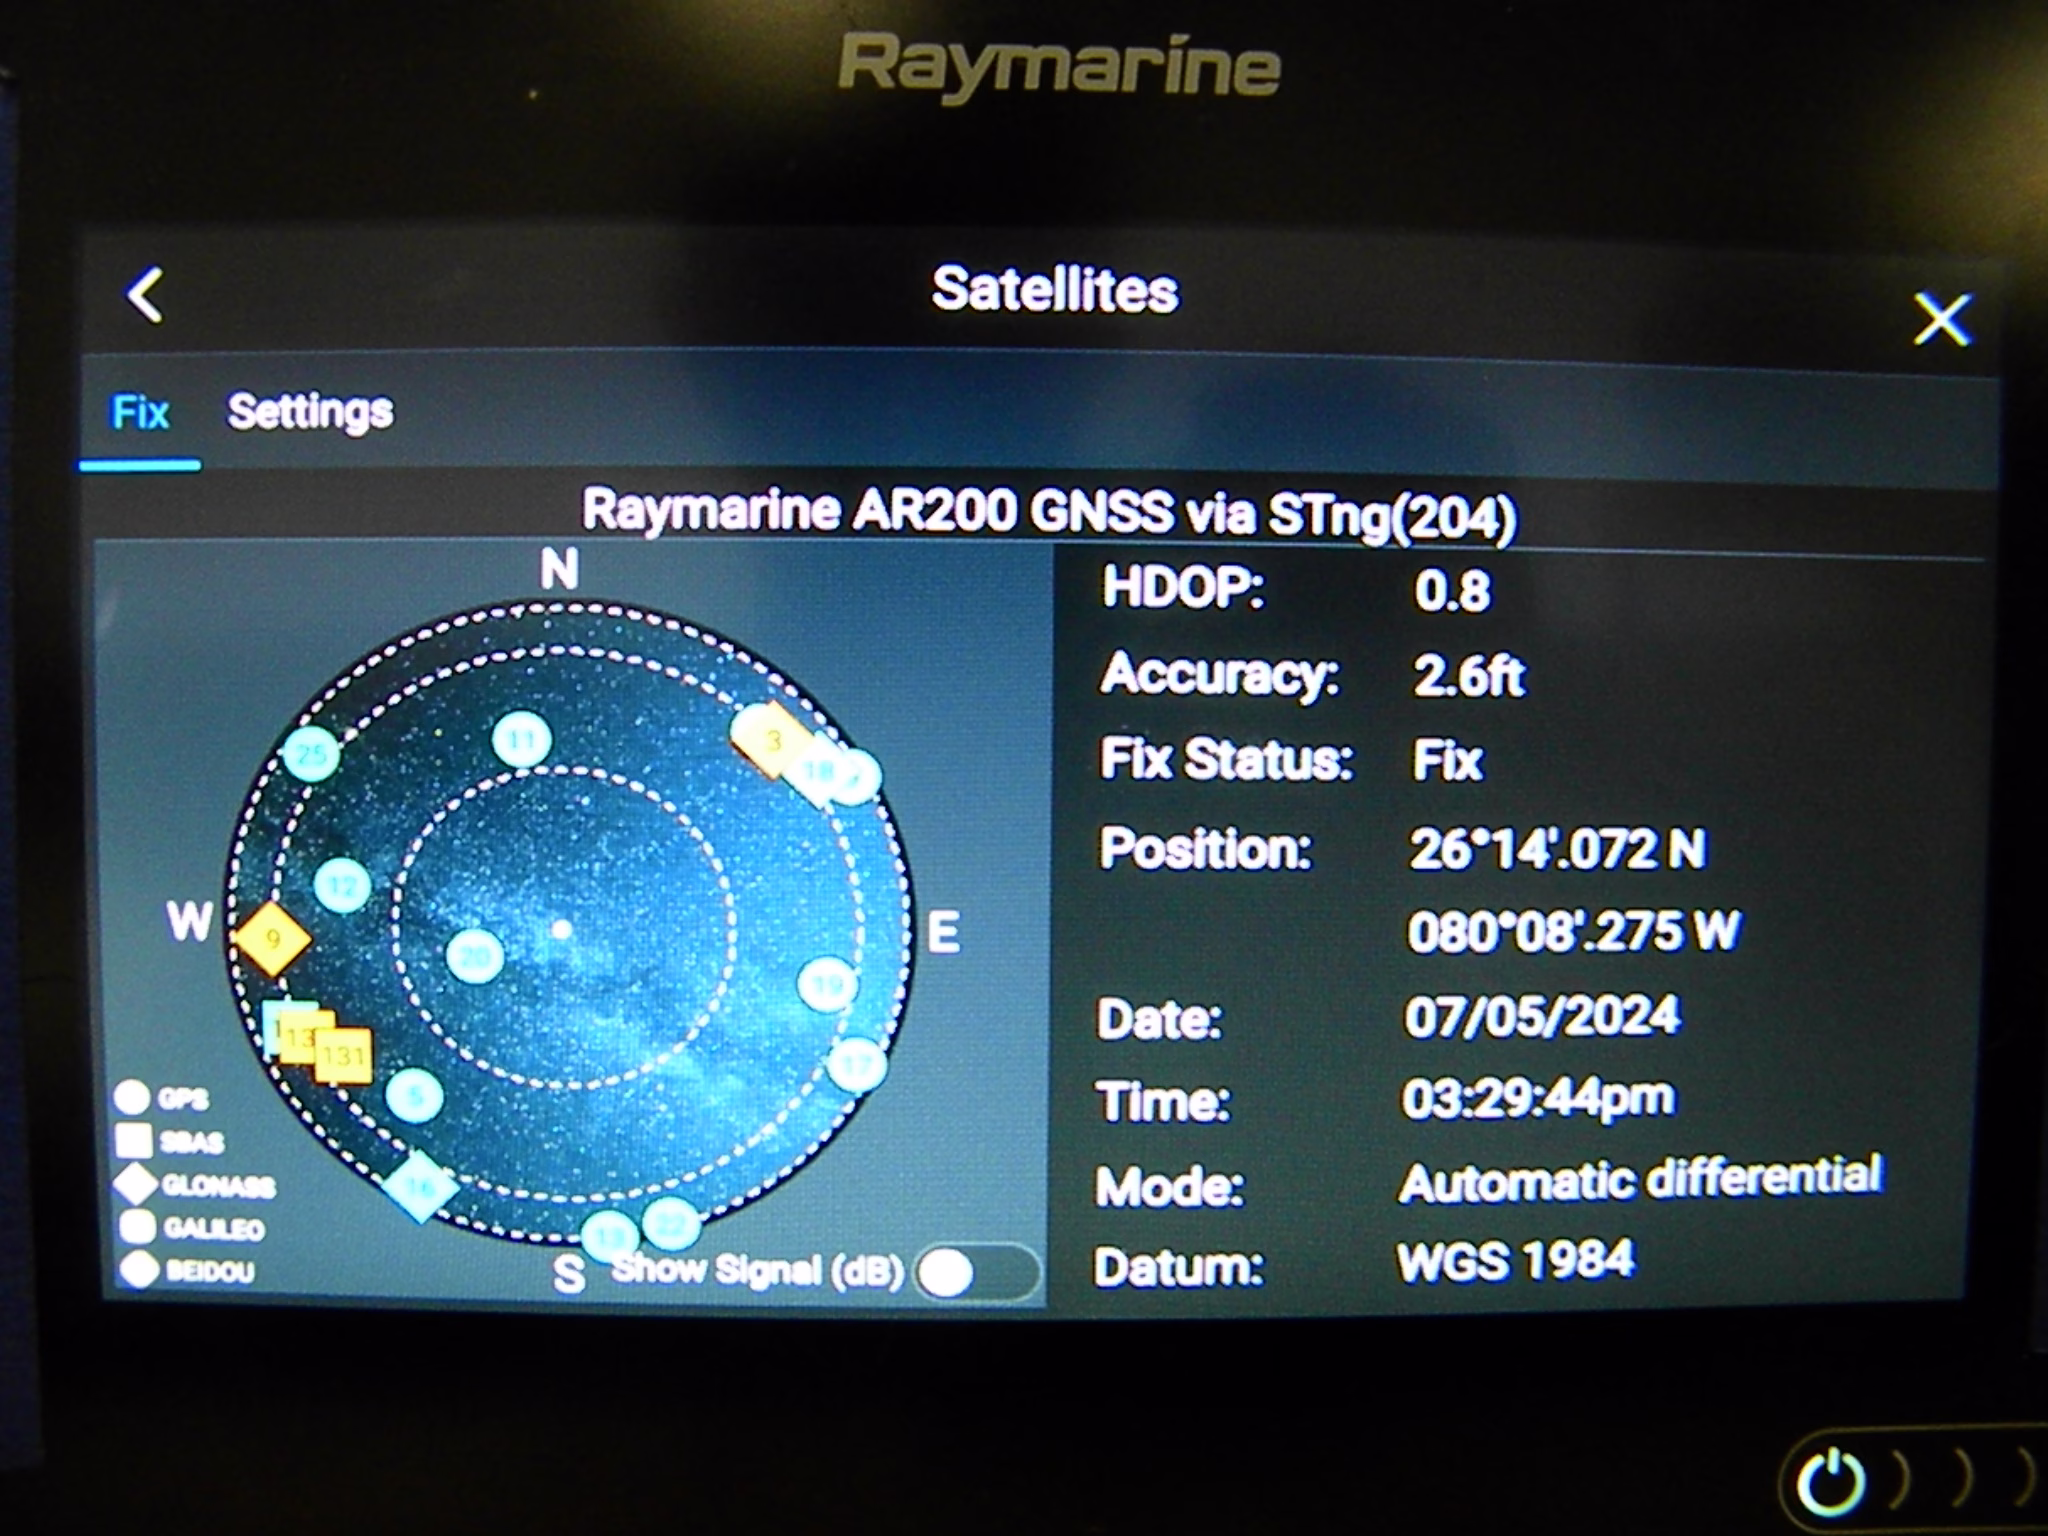
Task: Select orange GLONASS diamond 9 near west
Action: [271, 939]
